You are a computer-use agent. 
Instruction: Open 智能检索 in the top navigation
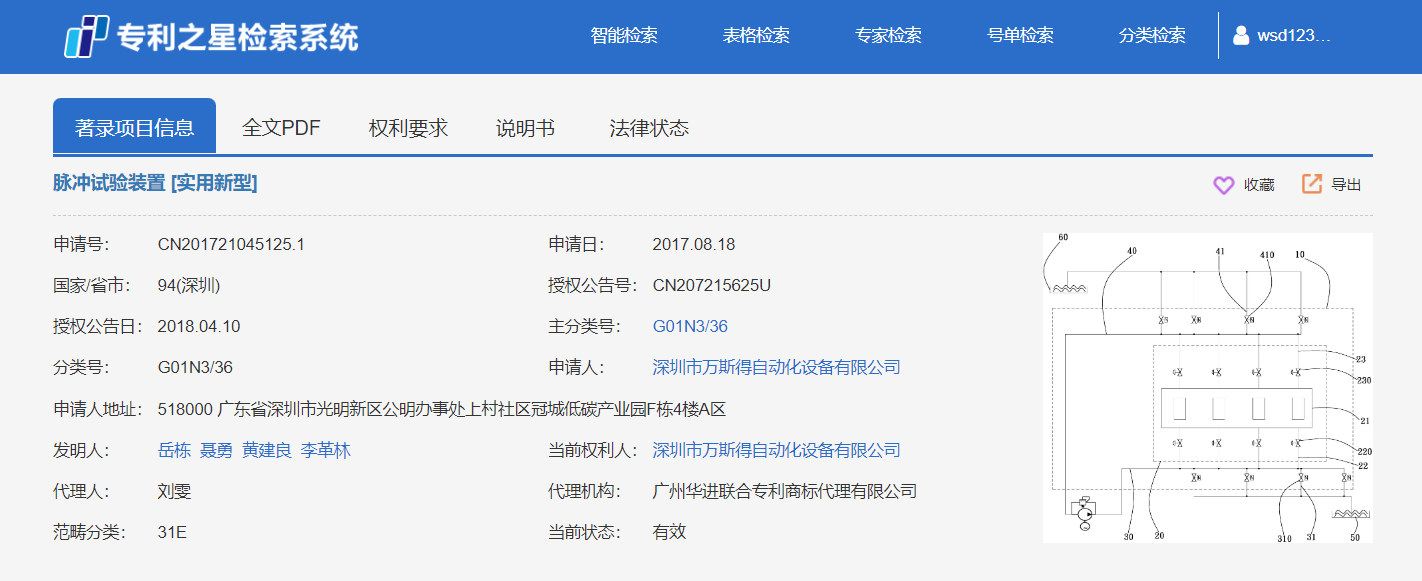coord(624,36)
